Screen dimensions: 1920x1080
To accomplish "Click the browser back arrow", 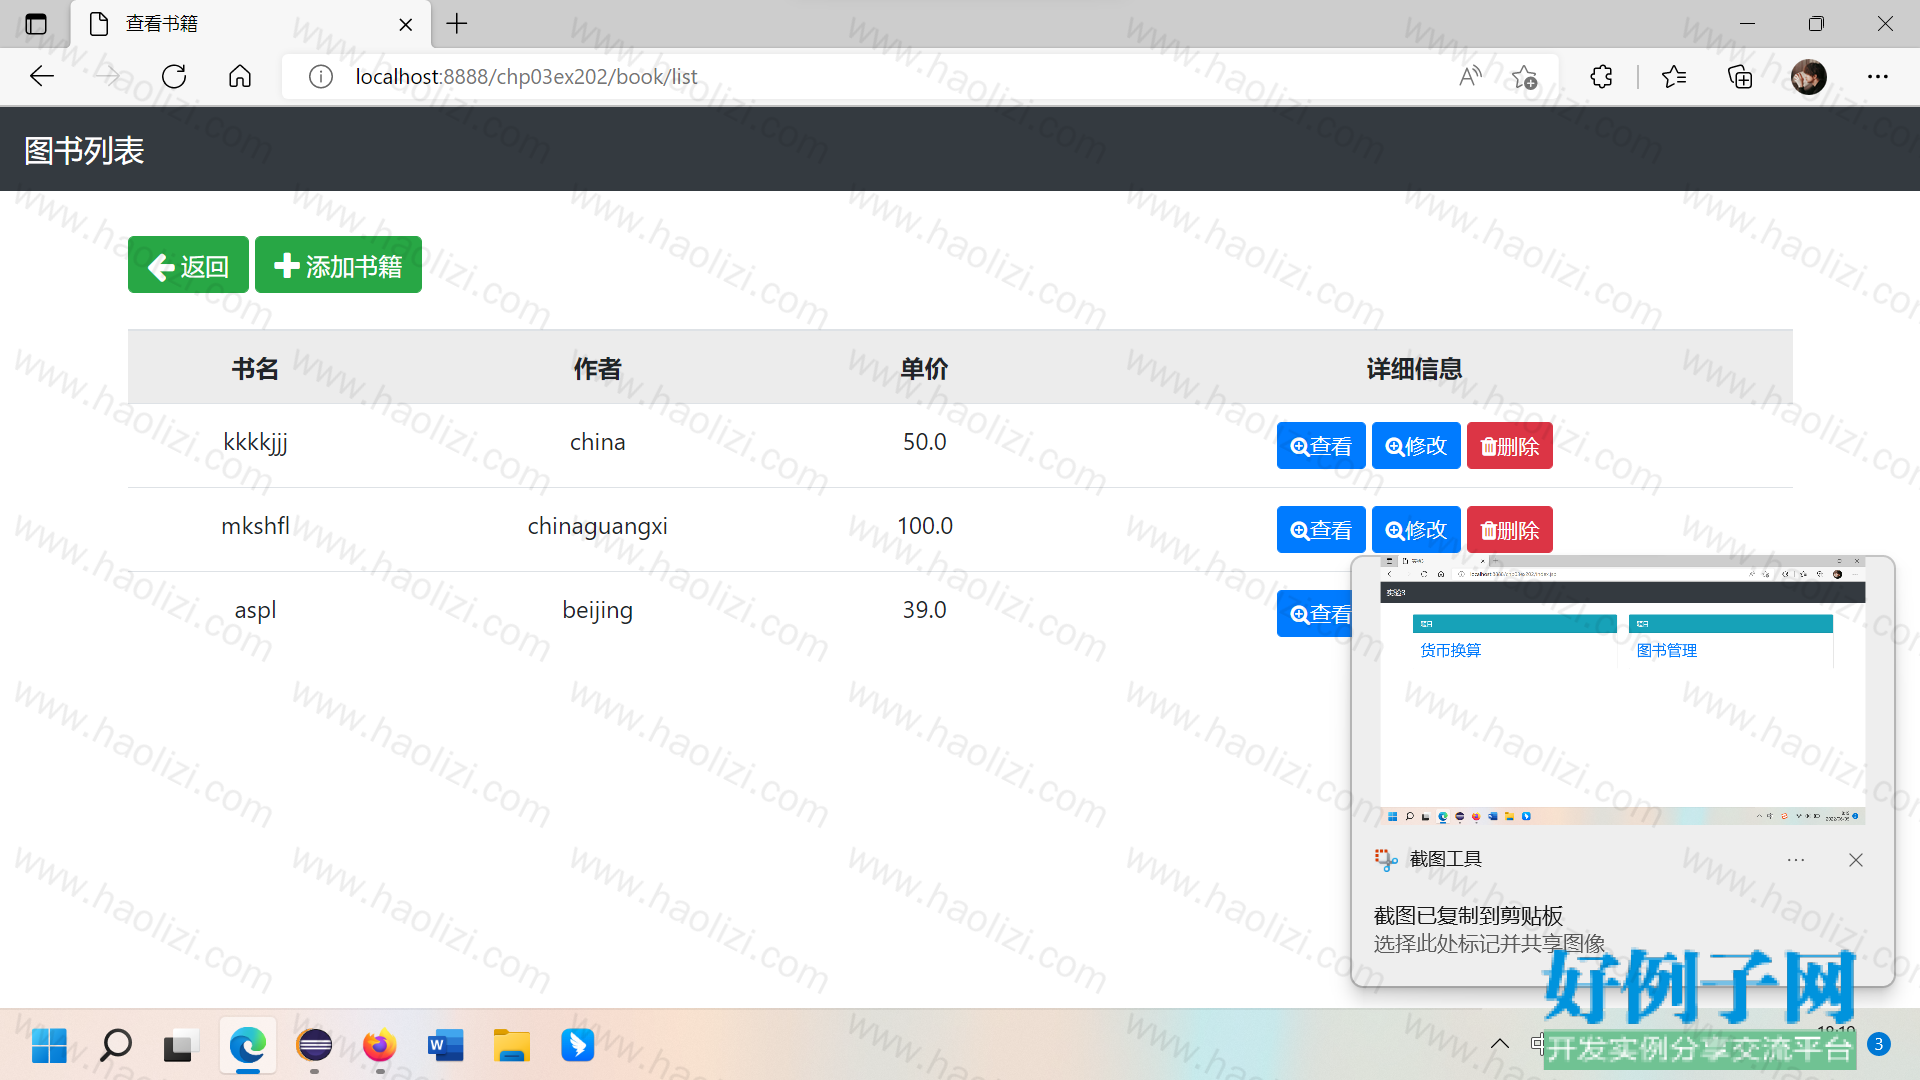I will (x=42, y=76).
